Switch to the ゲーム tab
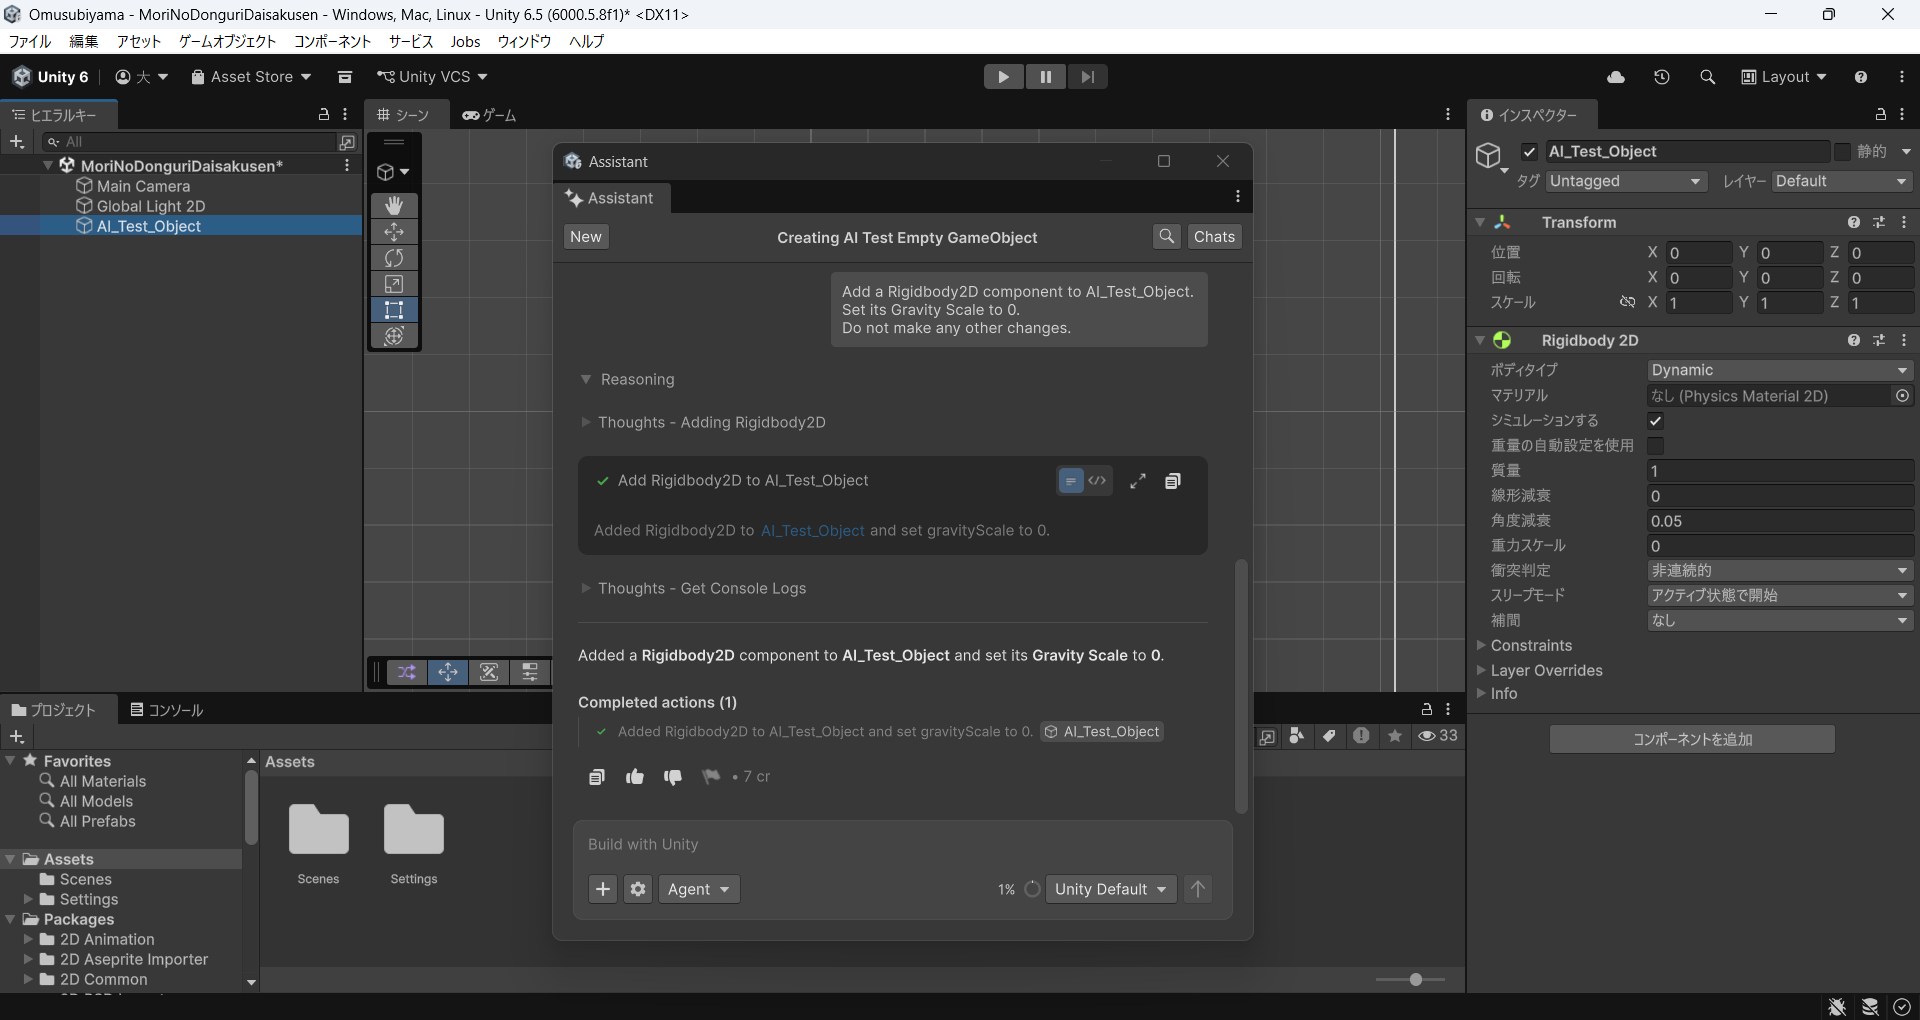Screen dimensions: 1920x1020 pyautogui.click(x=489, y=116)
